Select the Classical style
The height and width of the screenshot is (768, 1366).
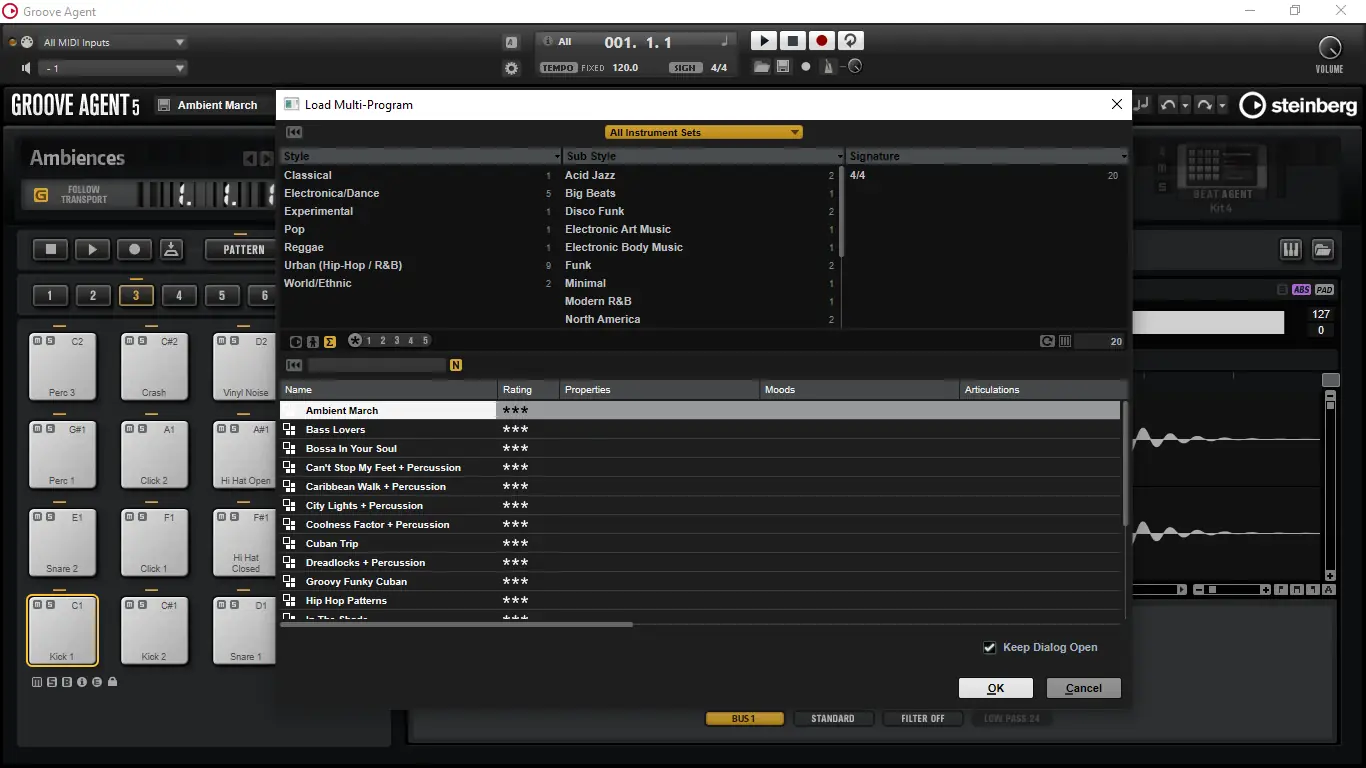click(x=417, y=175)
